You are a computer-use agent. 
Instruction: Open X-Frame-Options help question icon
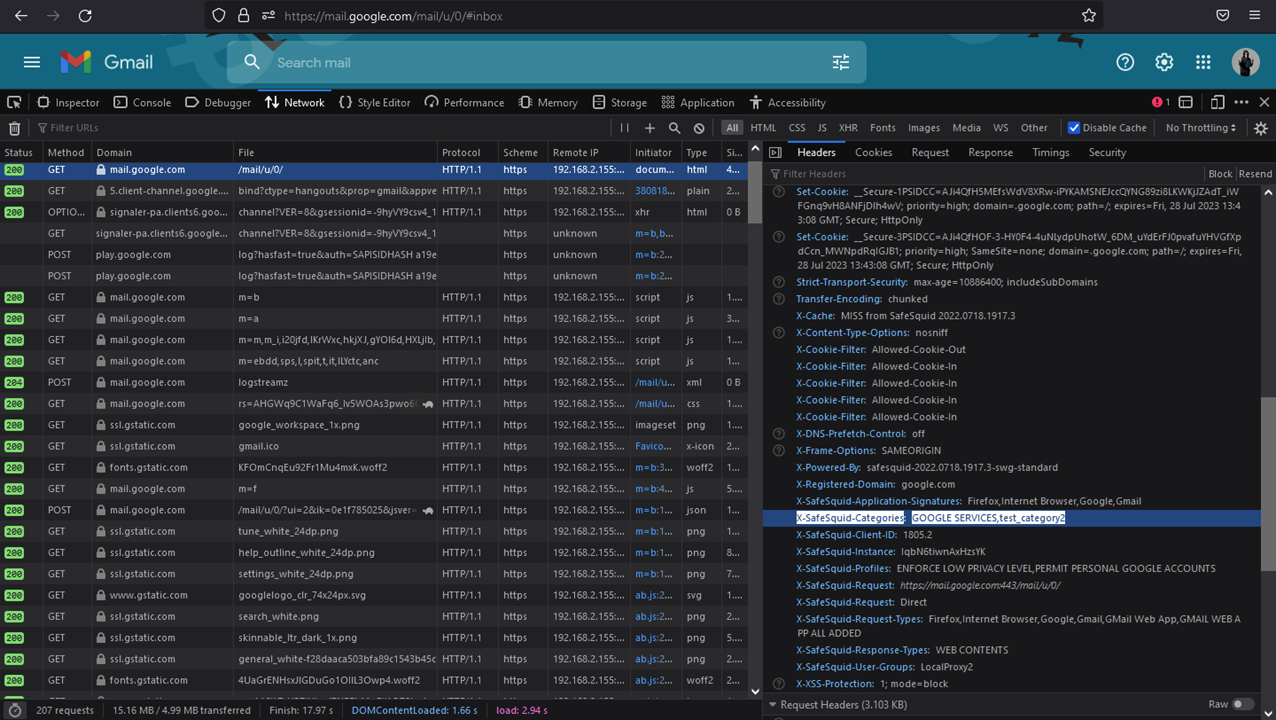coord(779,451)
